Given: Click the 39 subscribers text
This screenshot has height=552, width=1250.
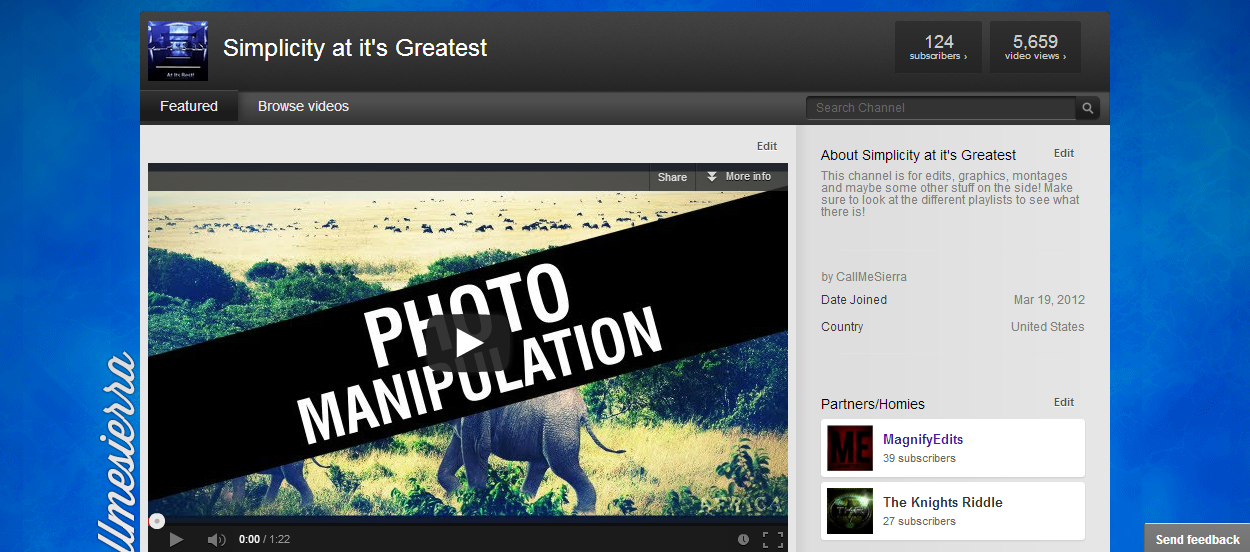Looking at the screenshot, I should 919,458.
